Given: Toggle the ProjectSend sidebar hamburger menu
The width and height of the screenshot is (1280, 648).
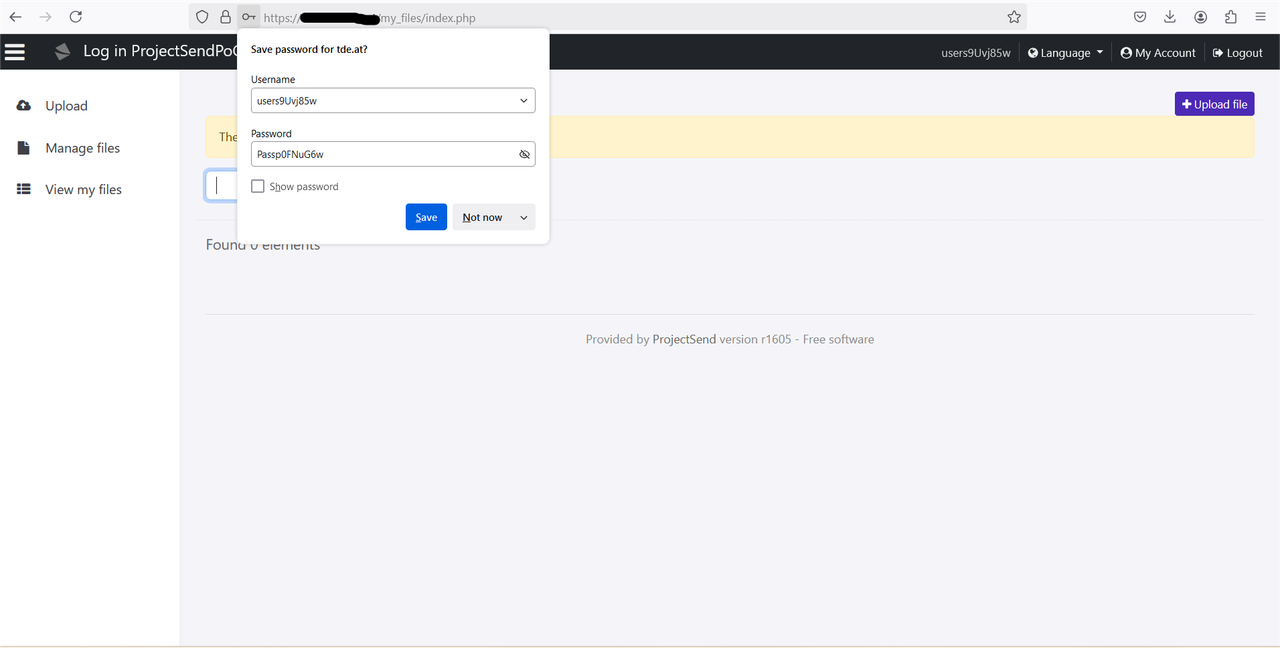Looking at the screenshot, I should 15,51.
